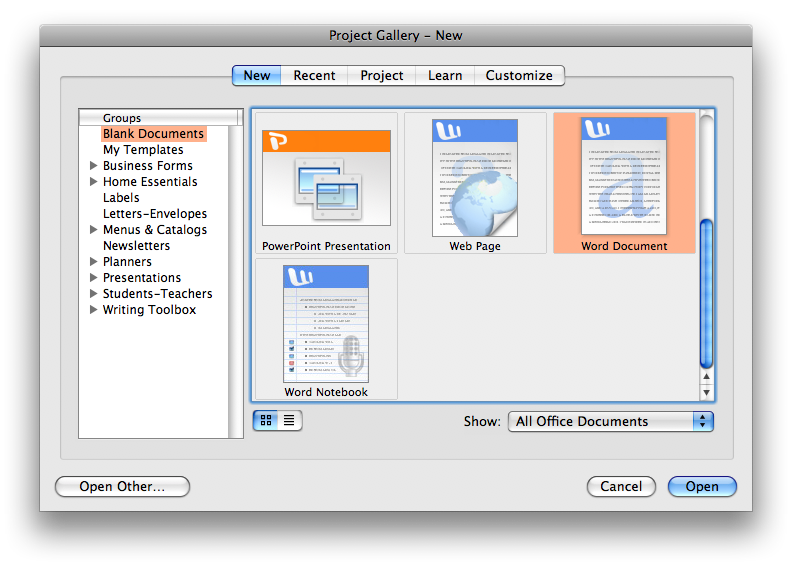792x566 pixels.
Task: Click the blue Open button
Action: 702,486
